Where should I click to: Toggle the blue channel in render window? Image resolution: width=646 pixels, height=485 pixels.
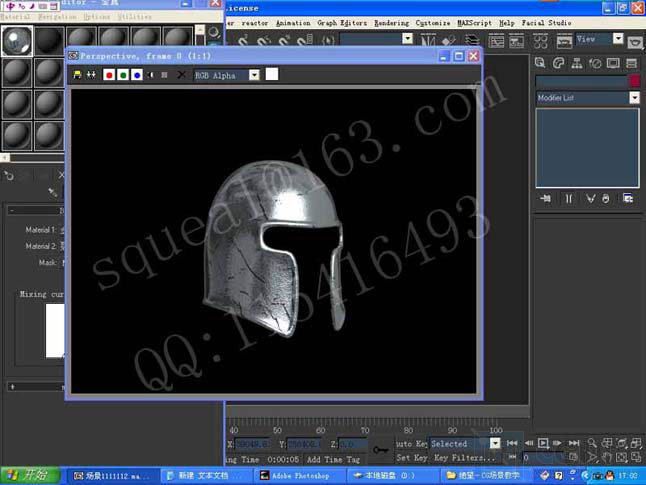tap(137, 75)
